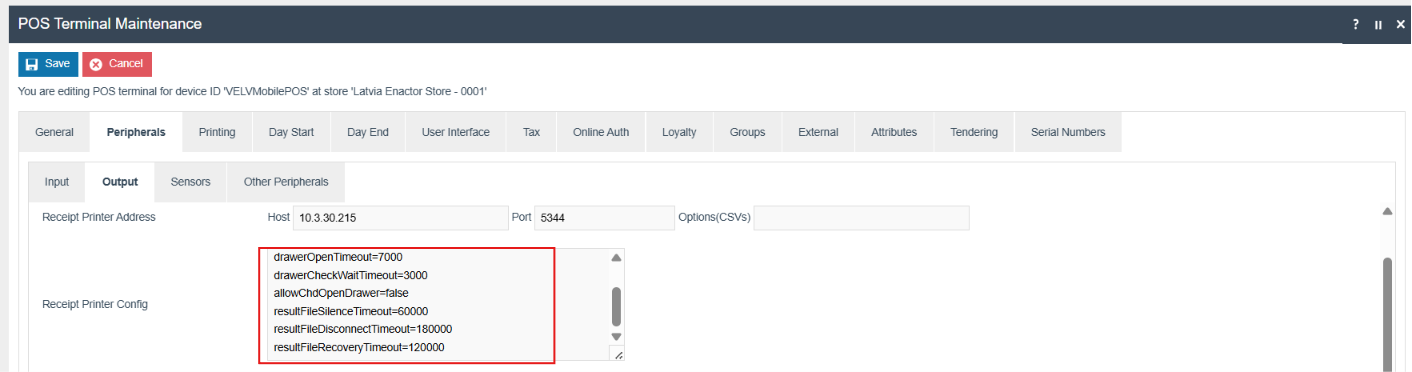Click the line resultFileRecoveryTimeout=120000
The height and width of the screenshot is (372, 1412).
coord(359,347)
